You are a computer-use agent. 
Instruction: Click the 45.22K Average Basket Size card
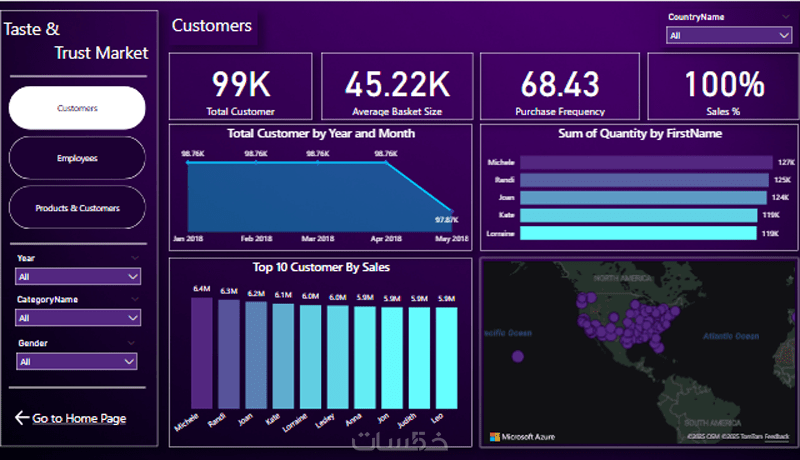[x=397, y=86]
